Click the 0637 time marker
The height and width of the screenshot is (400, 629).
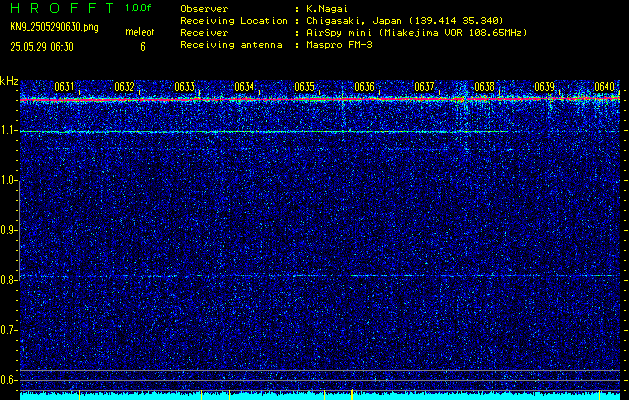[x=424, y=87]
